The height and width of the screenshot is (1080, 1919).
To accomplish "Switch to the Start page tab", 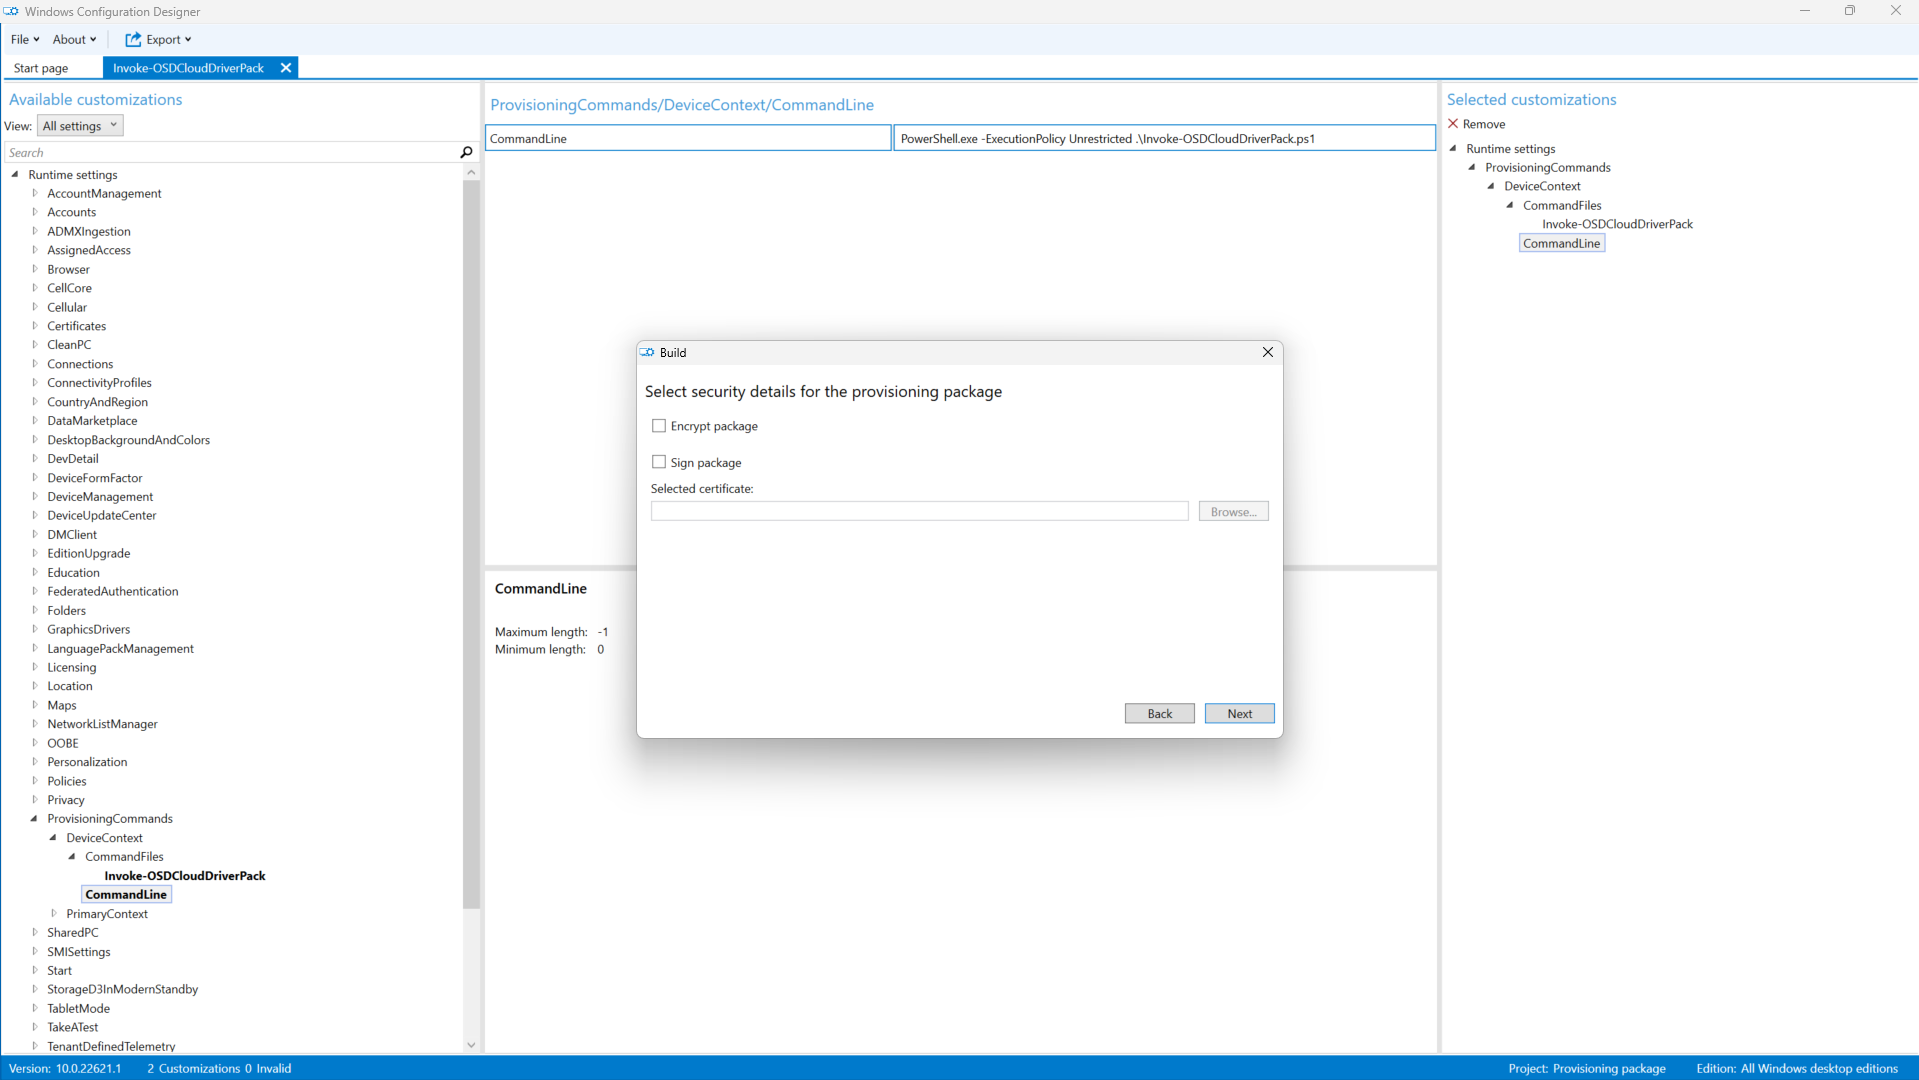I will [x=41, y=68].
